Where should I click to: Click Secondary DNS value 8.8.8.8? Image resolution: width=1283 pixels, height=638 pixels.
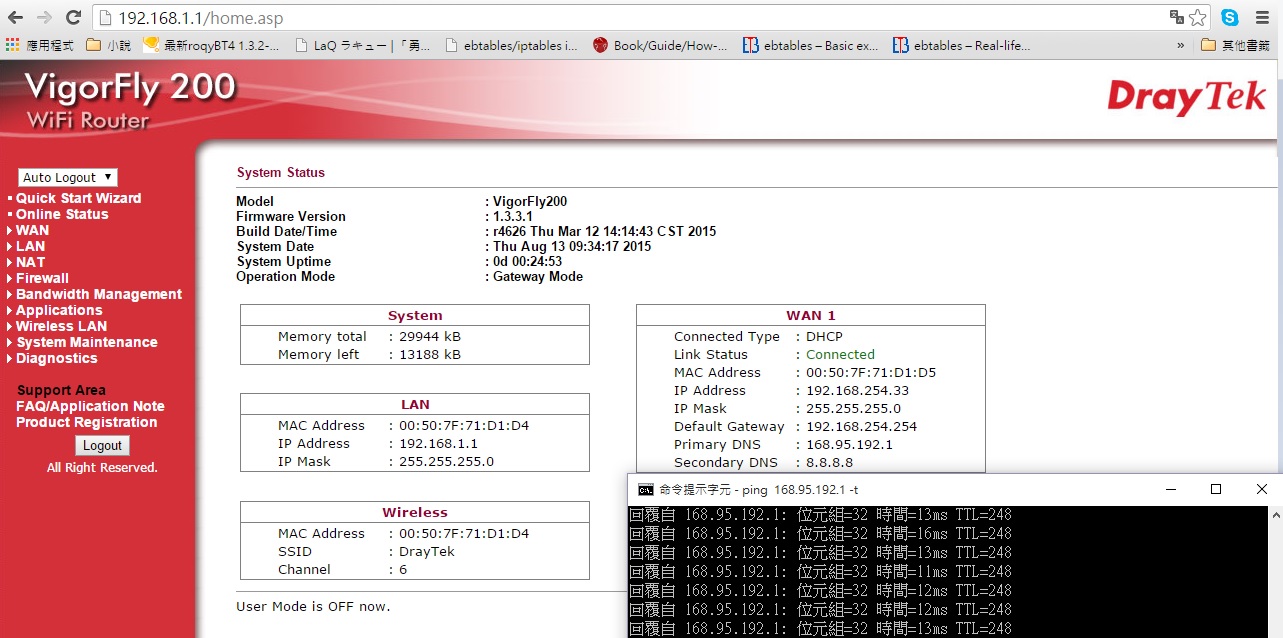tap(829, 462)
